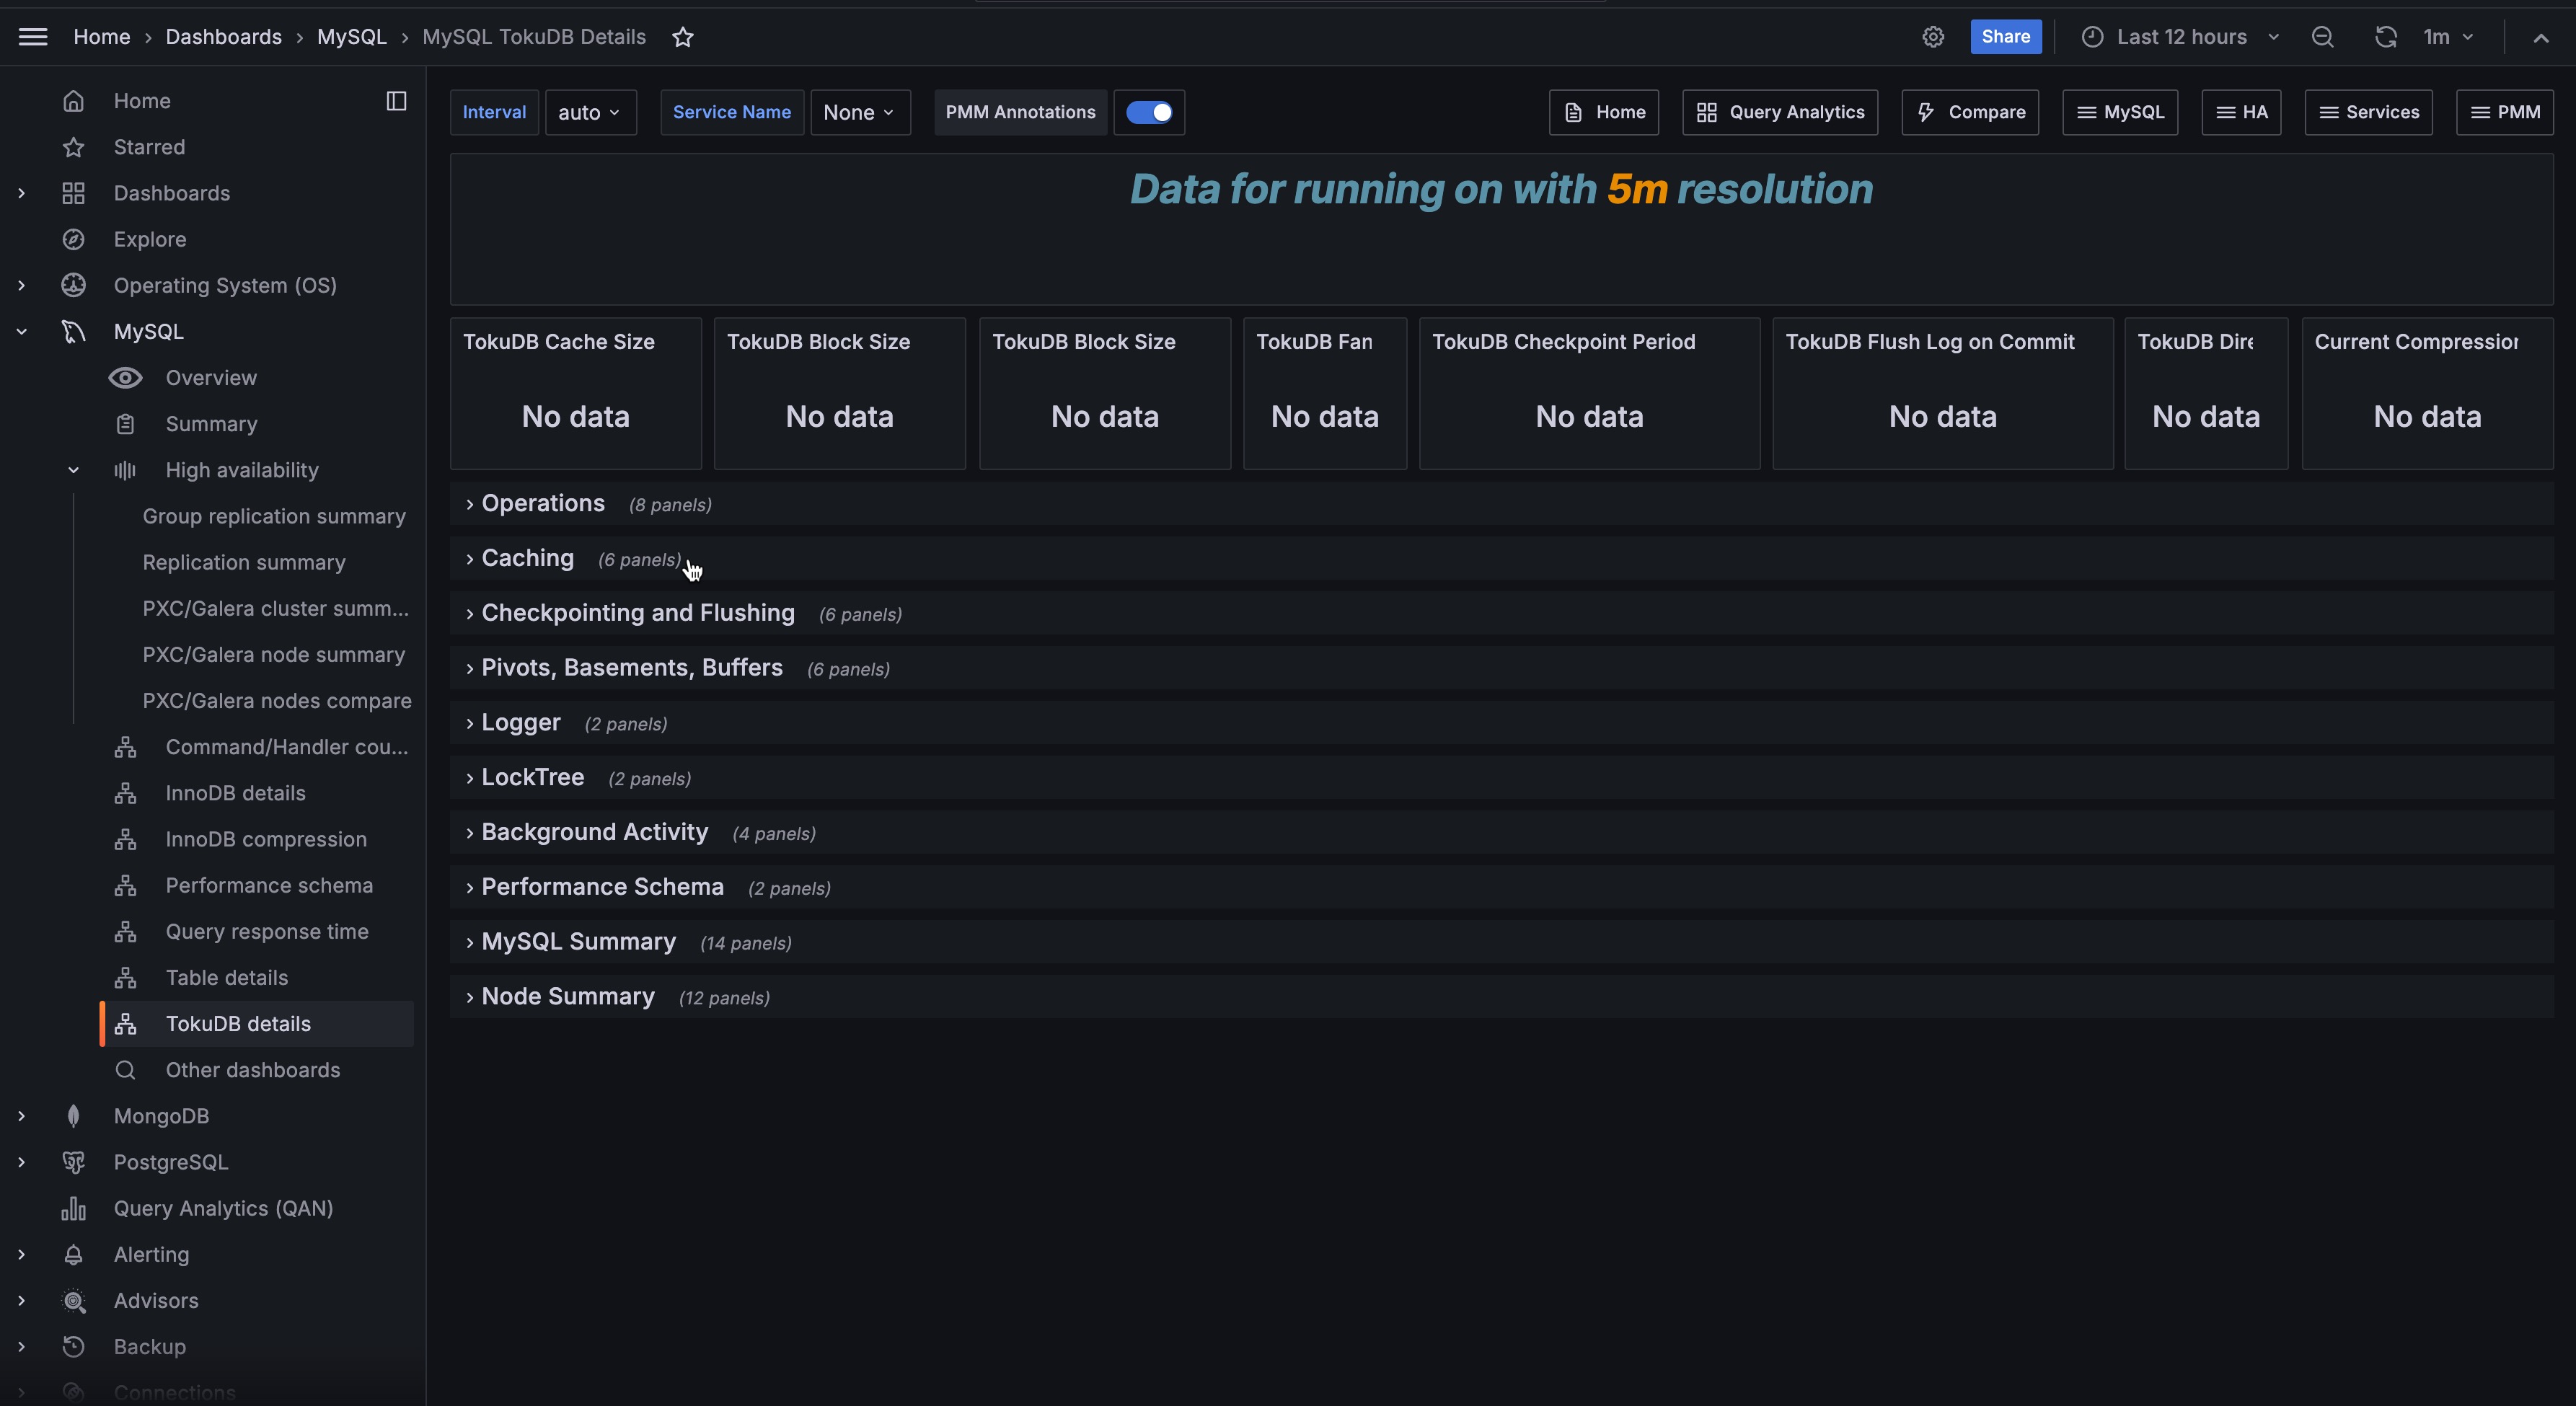Open InnoDB details in the sidebar
2576x1406 pixels.
click(235, 793)
